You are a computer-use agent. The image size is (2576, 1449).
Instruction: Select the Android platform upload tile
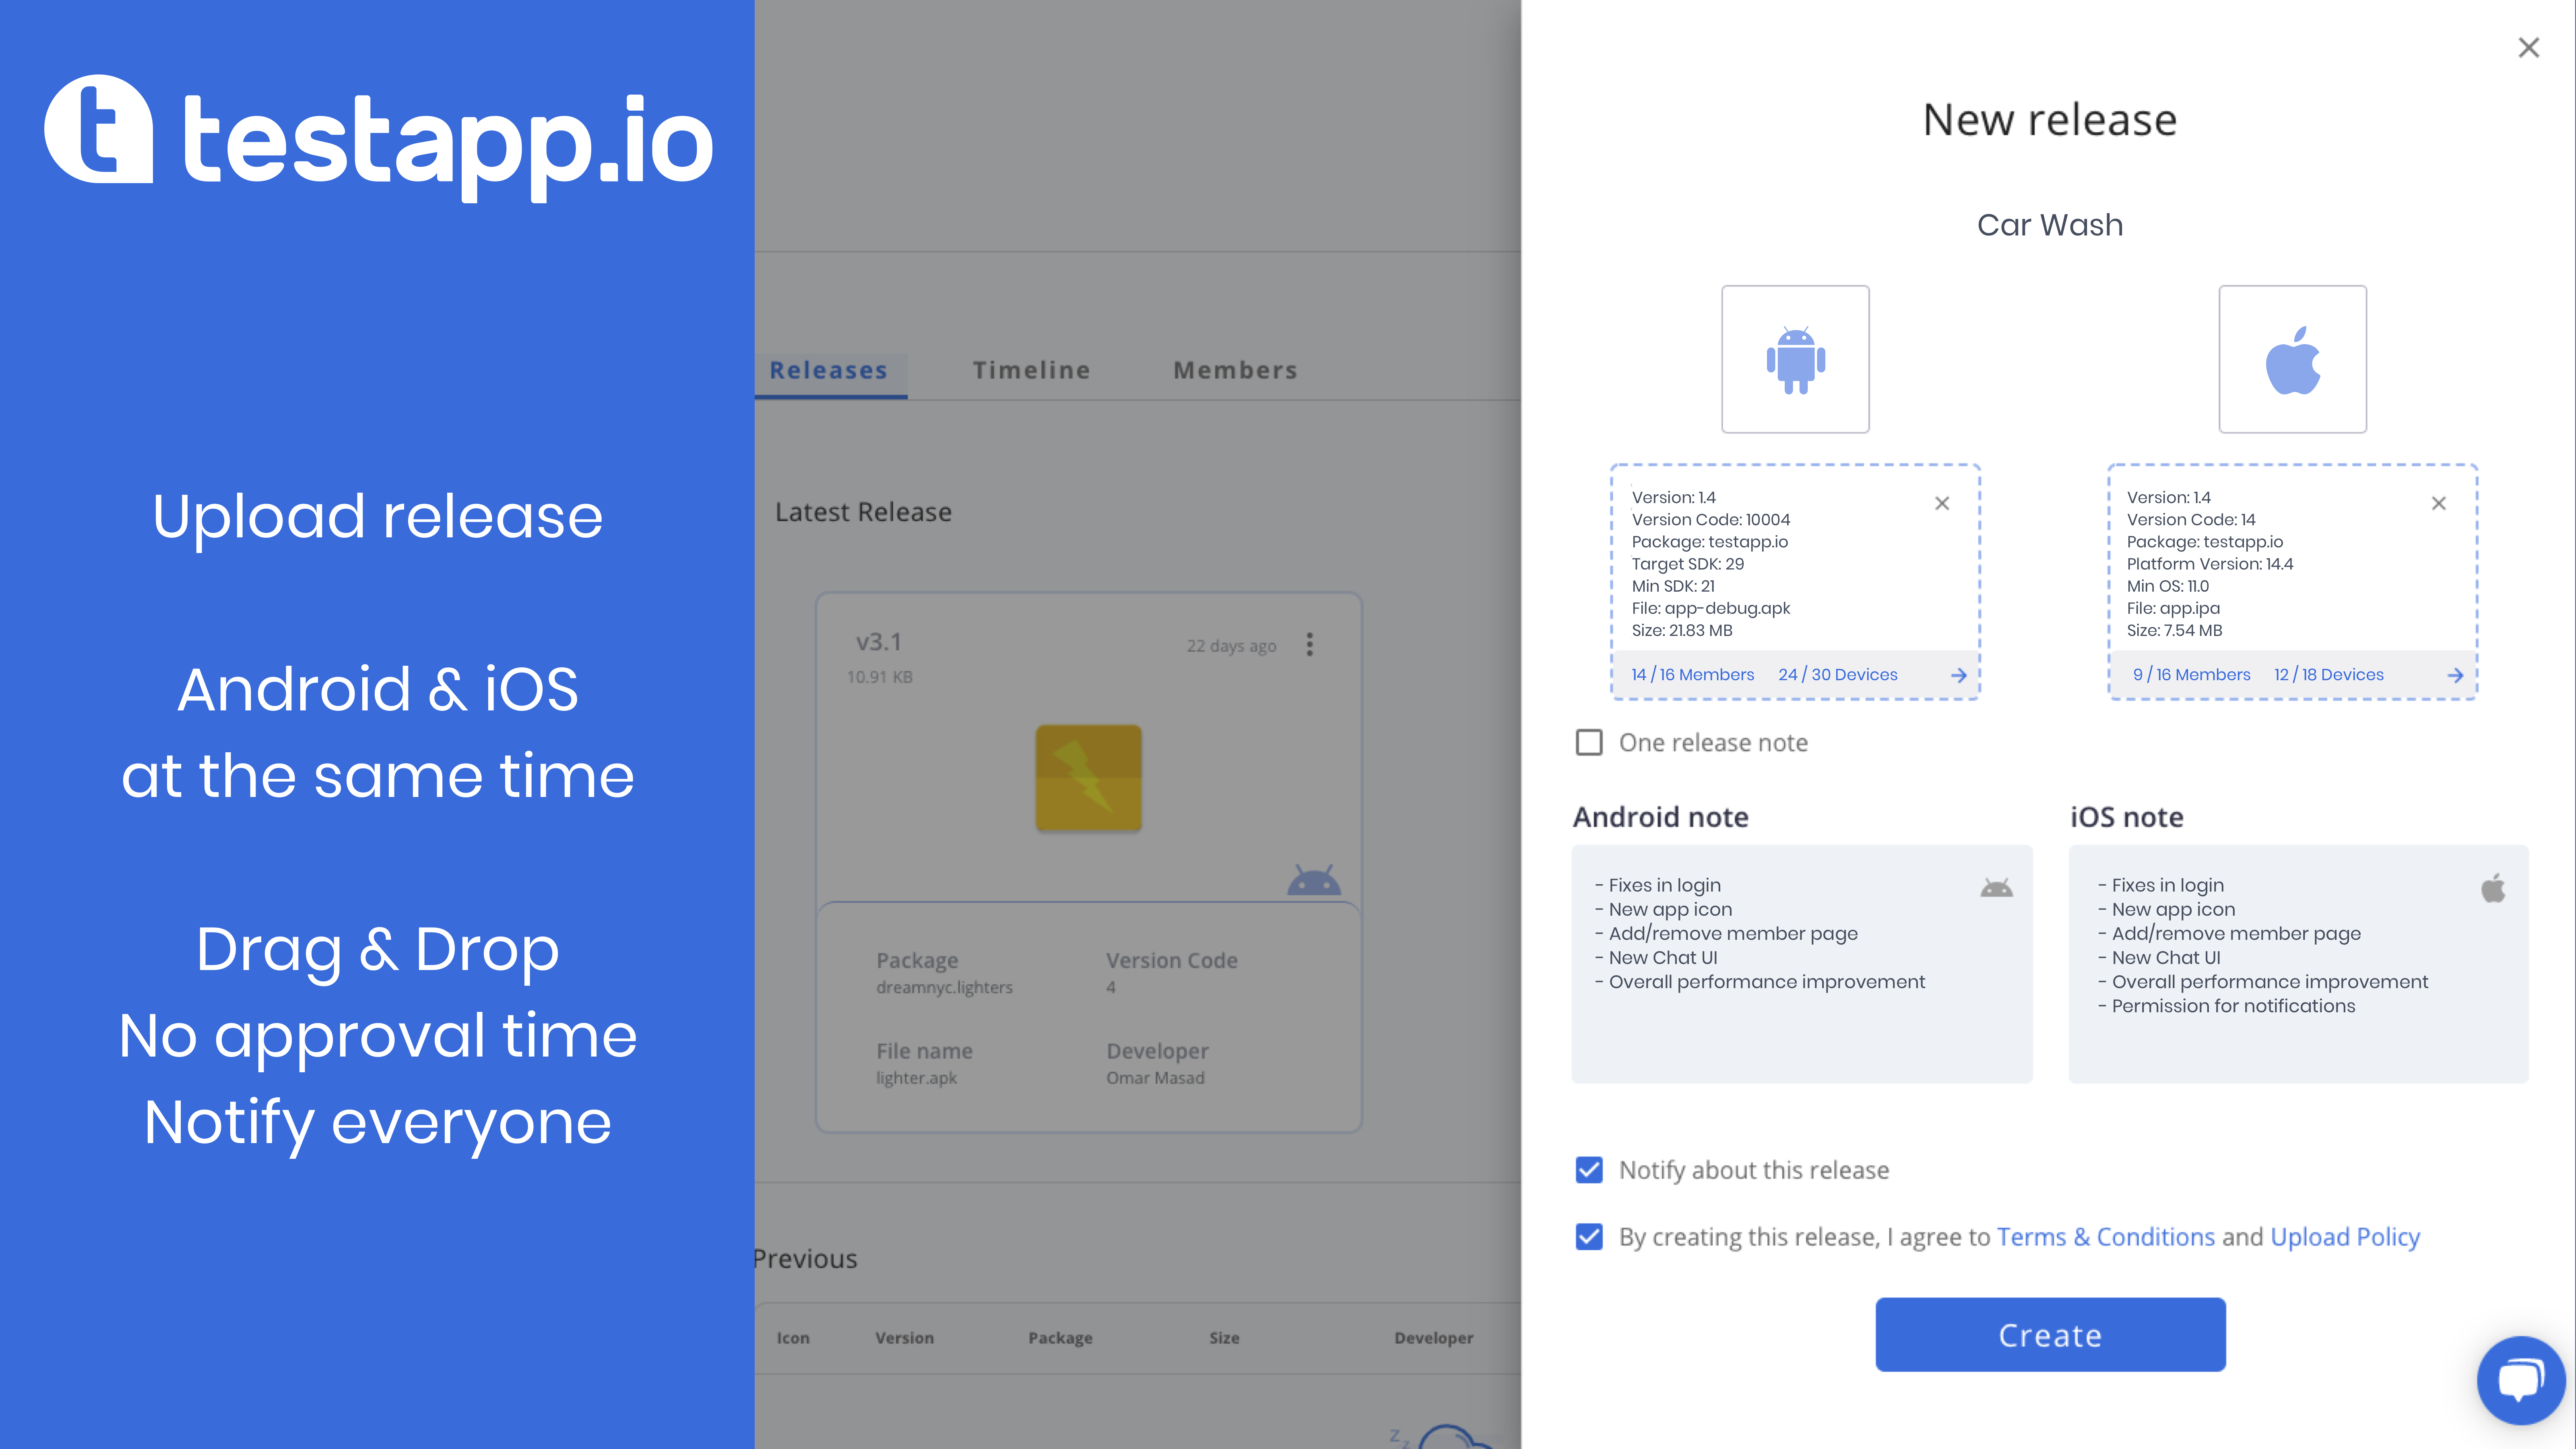tap(1795, 359)
